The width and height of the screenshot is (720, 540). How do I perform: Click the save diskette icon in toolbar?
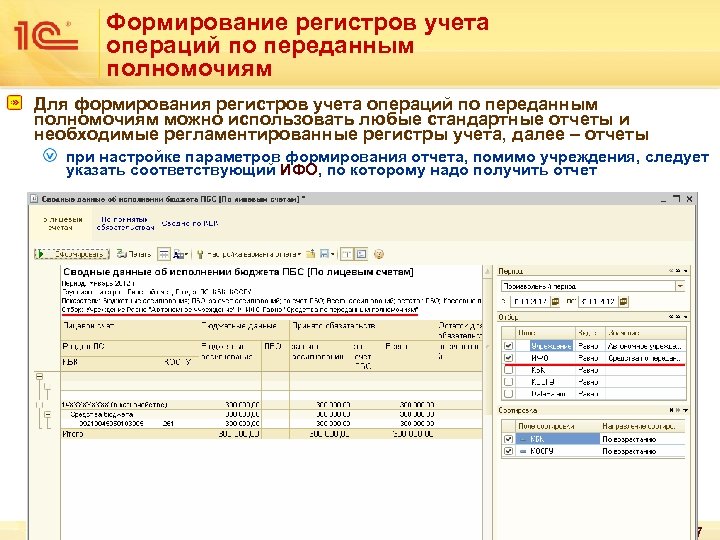click(x=324, y=254)
